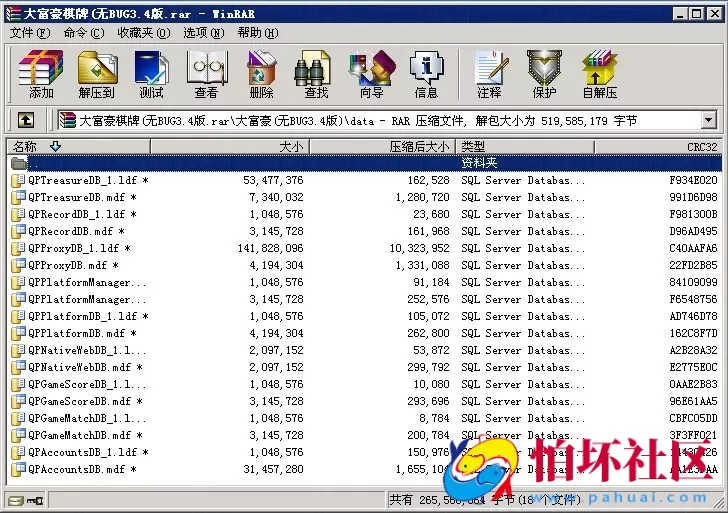Click size value 53,477,376

pyautogui.click(x=273, y=180)
